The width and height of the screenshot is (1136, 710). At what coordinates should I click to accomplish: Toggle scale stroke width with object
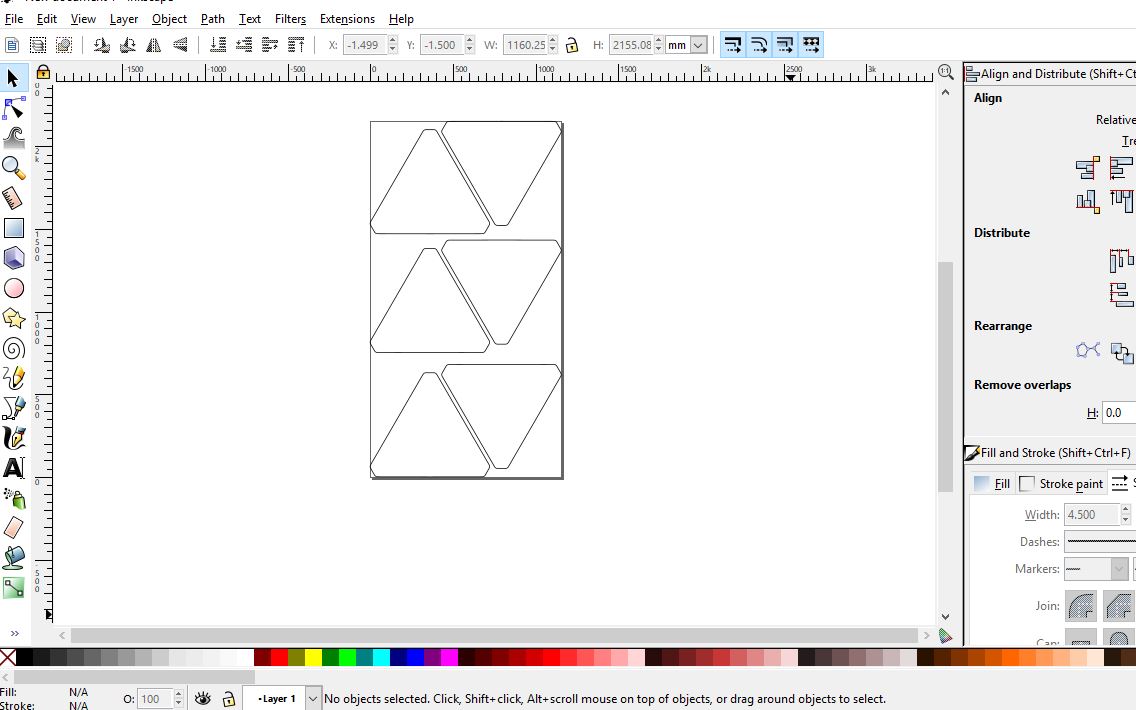point(733,45)
